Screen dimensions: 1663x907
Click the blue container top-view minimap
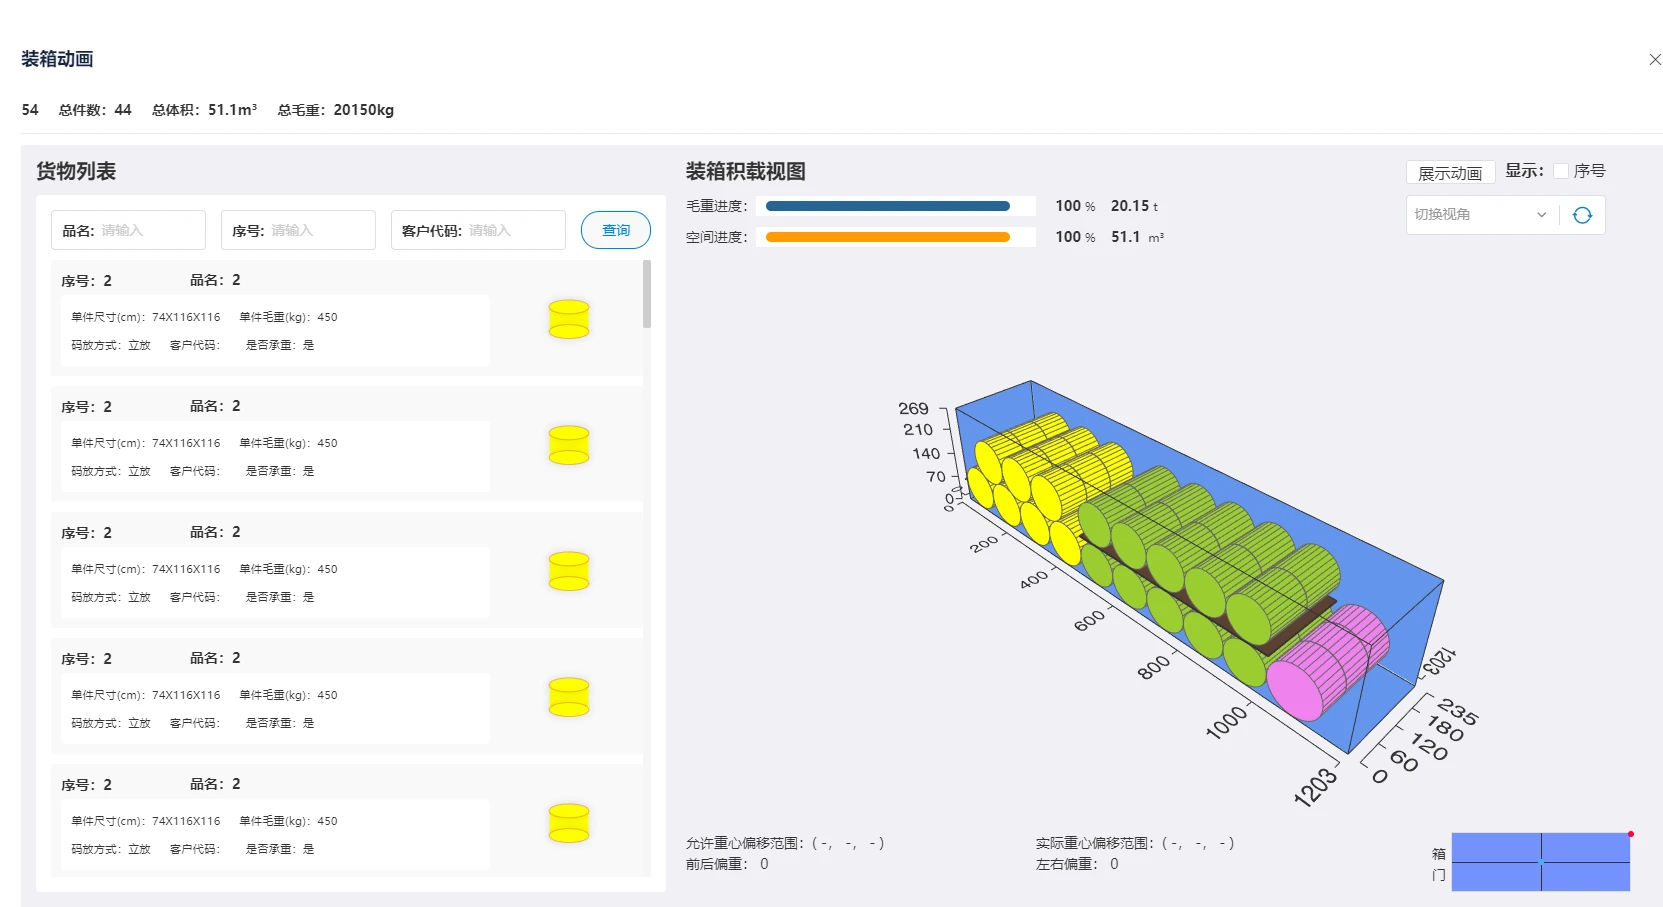click(1541, 861)
